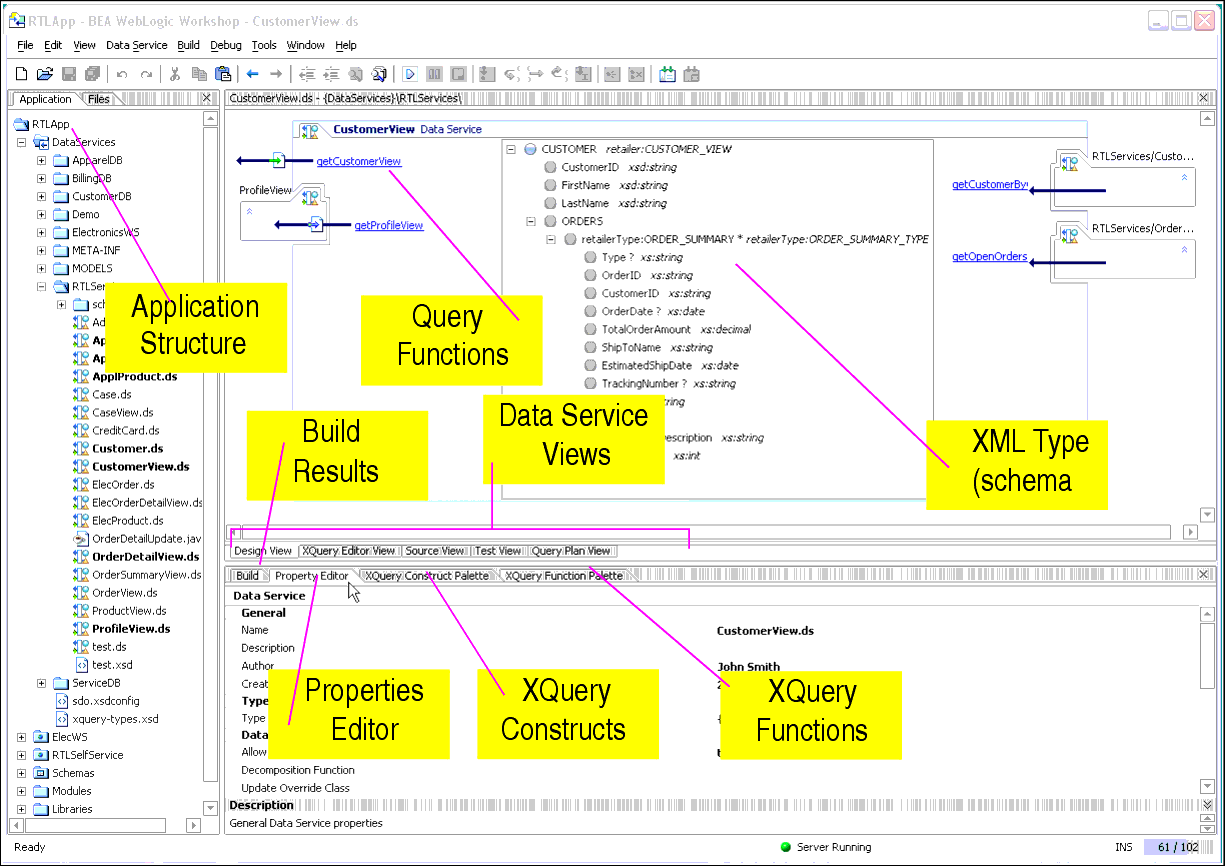Open the Query Plan View tab

click(x=571, y=551)
